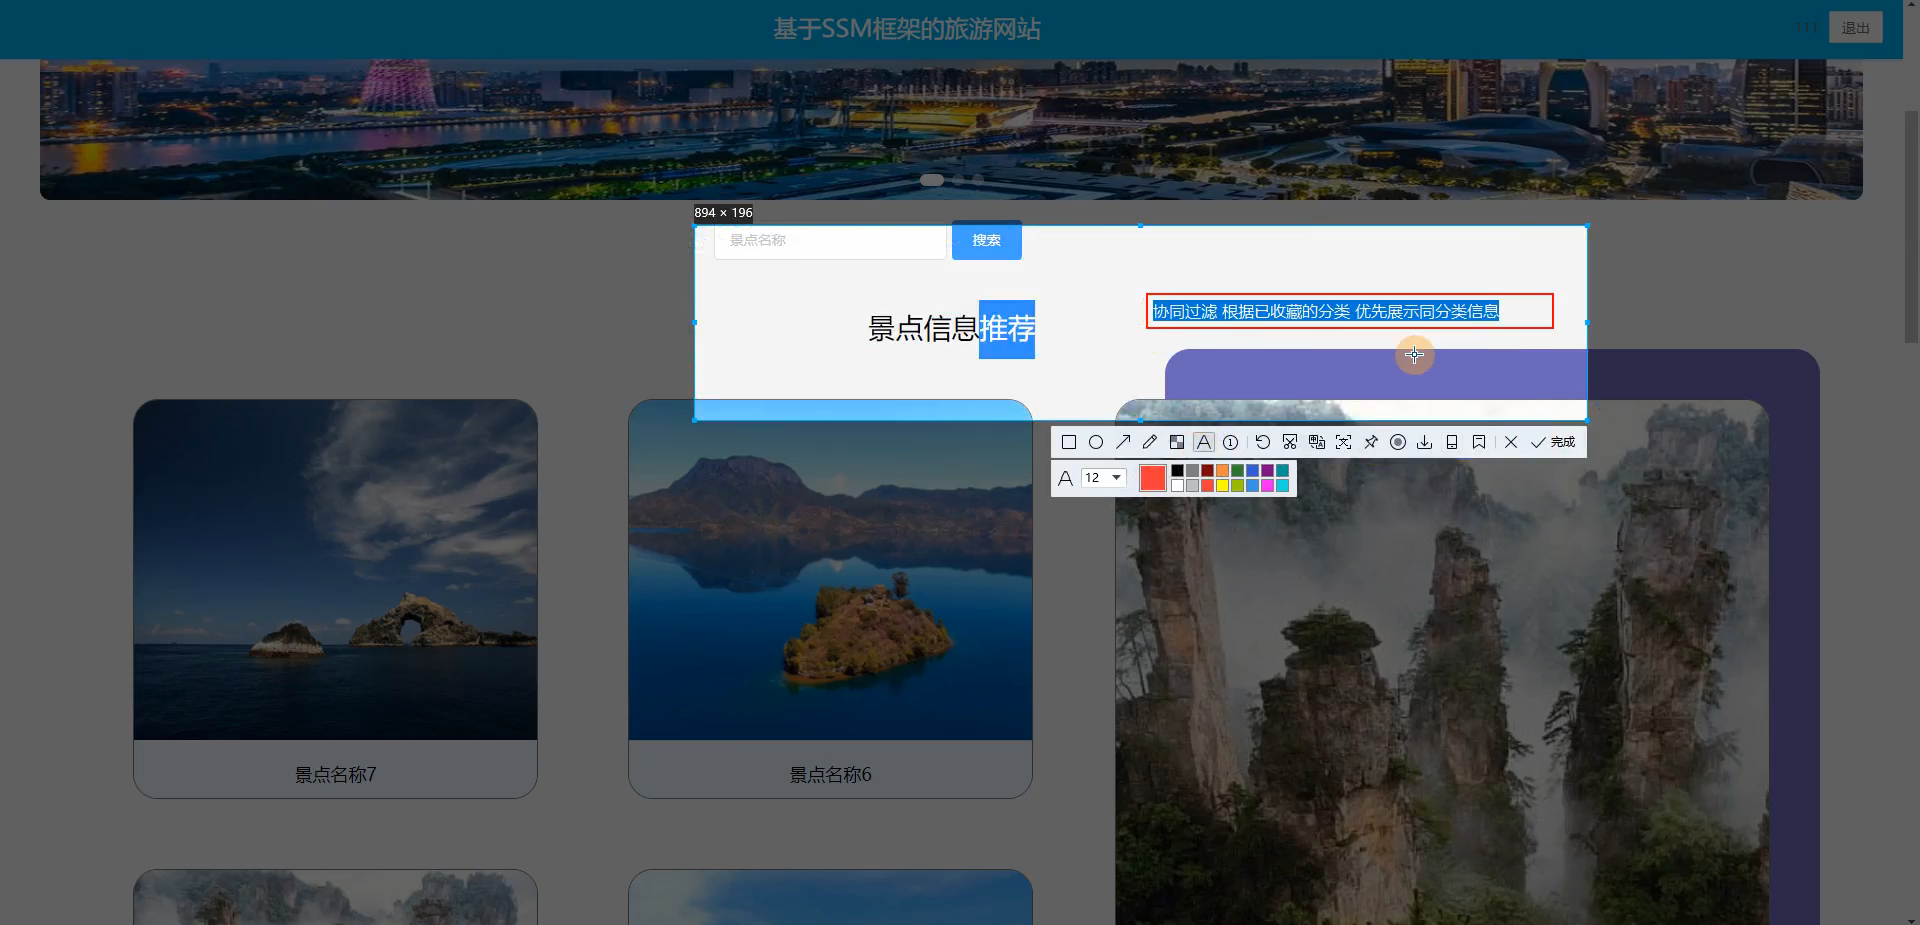
Task: Undo the last annotation
Action: (x=1263, y=442)
